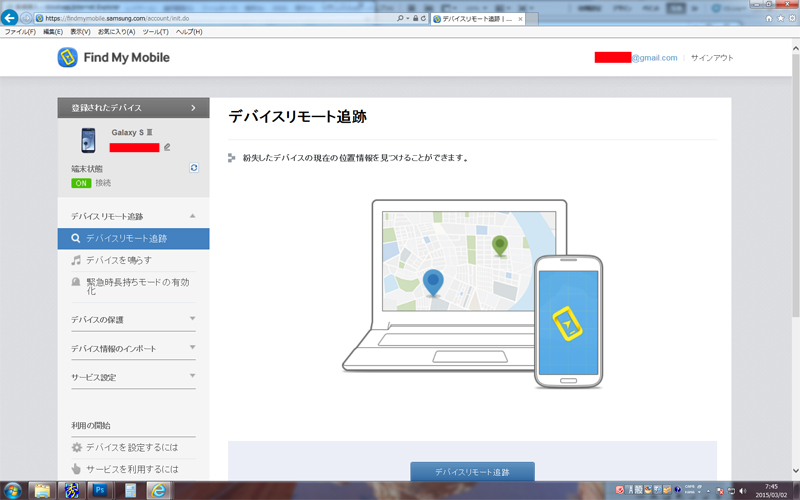The height and width of the screenshot is (500, 800).
Task: Click the red IME tray icon
Action: click(x=619, y=490)
